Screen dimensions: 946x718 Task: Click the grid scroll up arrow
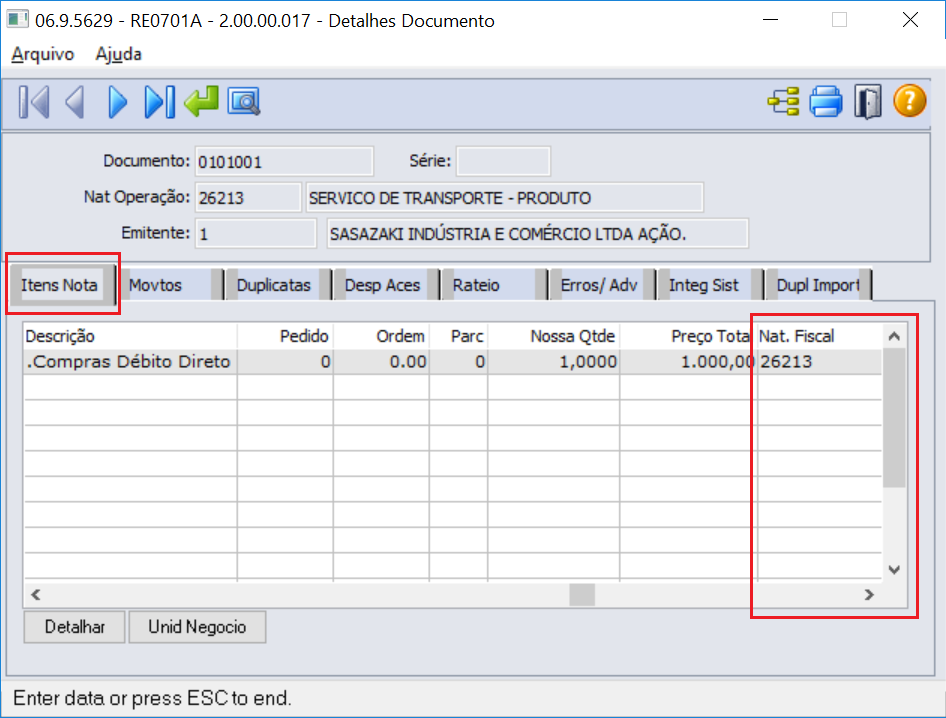pos(894,336)
